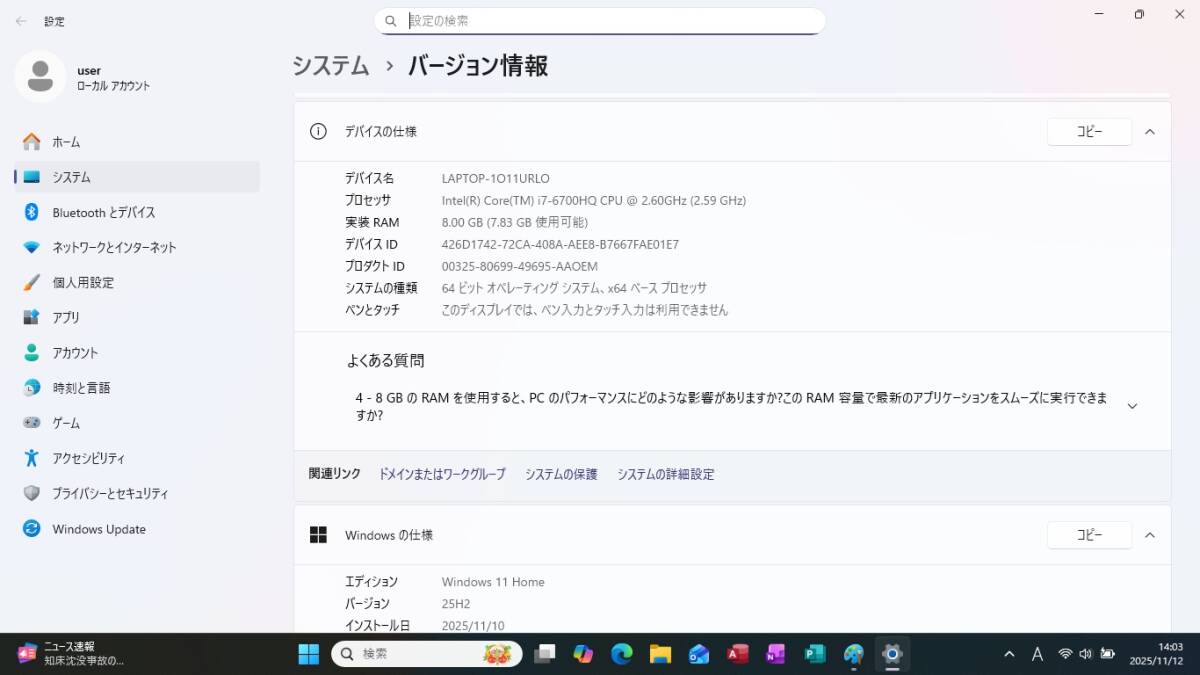
Task: Collapse the Windows の仕様 section
Action: pyautogui.click(x=1150, y=535)
